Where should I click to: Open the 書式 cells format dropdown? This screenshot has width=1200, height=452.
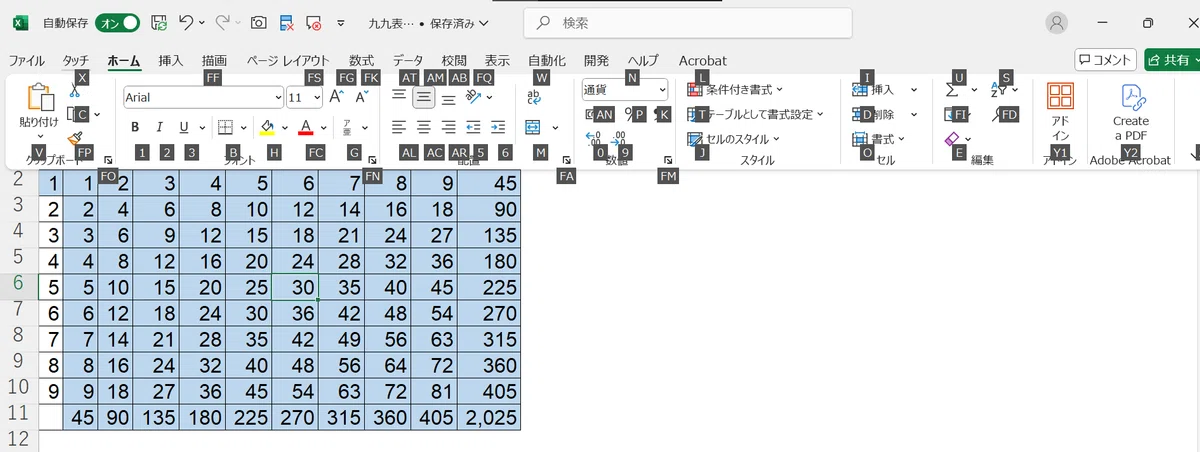pyautogui.click(x=901, y=139)
